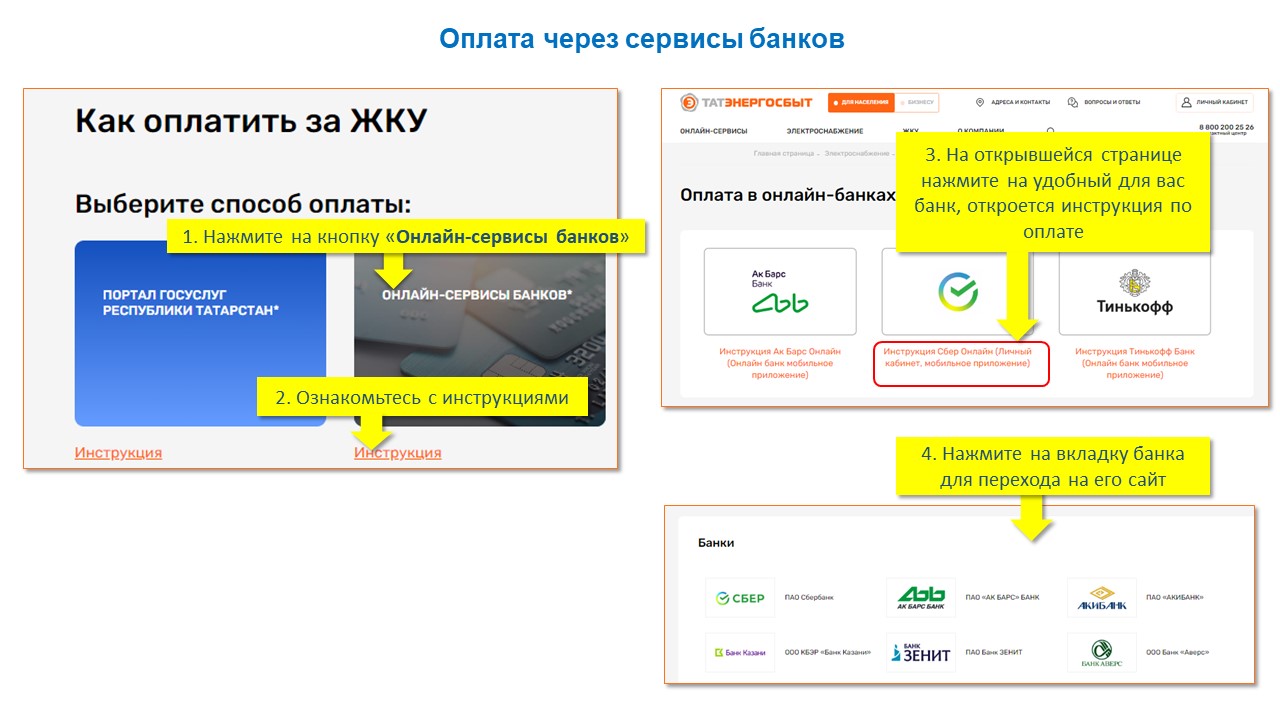Click the Банк ЗЕНИТ logo

pyautogui.click(x=921, y=652)
